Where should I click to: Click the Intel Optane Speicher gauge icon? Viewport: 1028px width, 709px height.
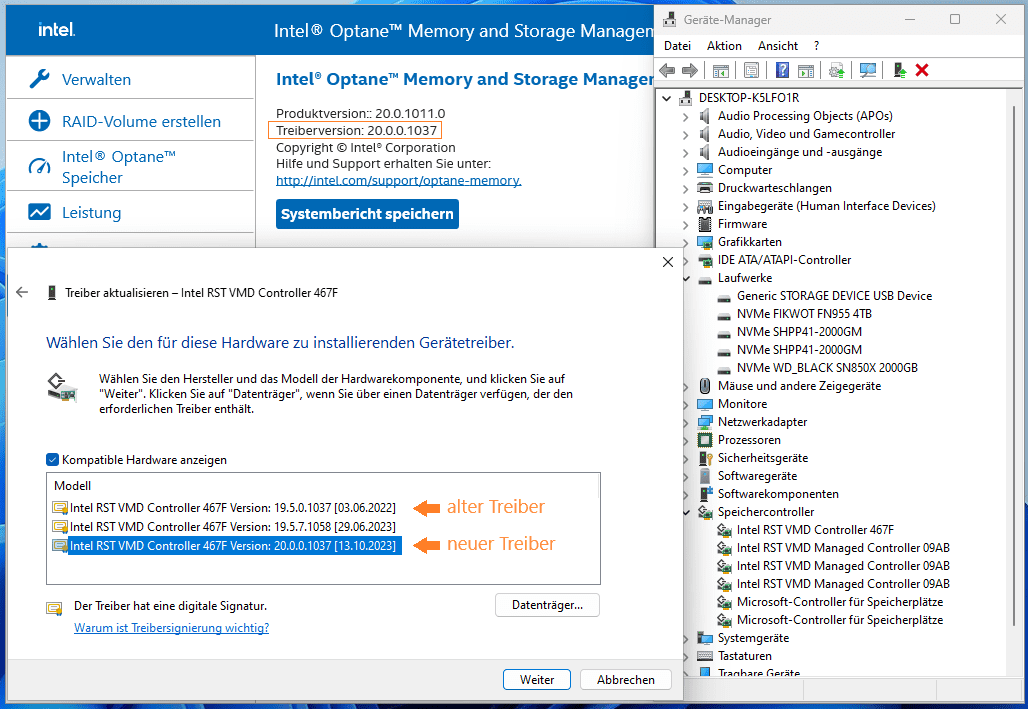point(39,166)
